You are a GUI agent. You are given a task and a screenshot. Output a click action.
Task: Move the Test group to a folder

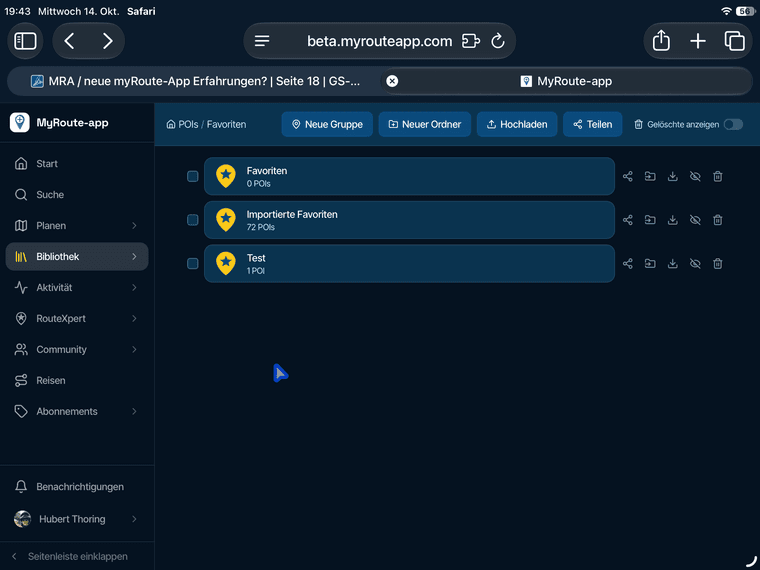tap(650, 264)
